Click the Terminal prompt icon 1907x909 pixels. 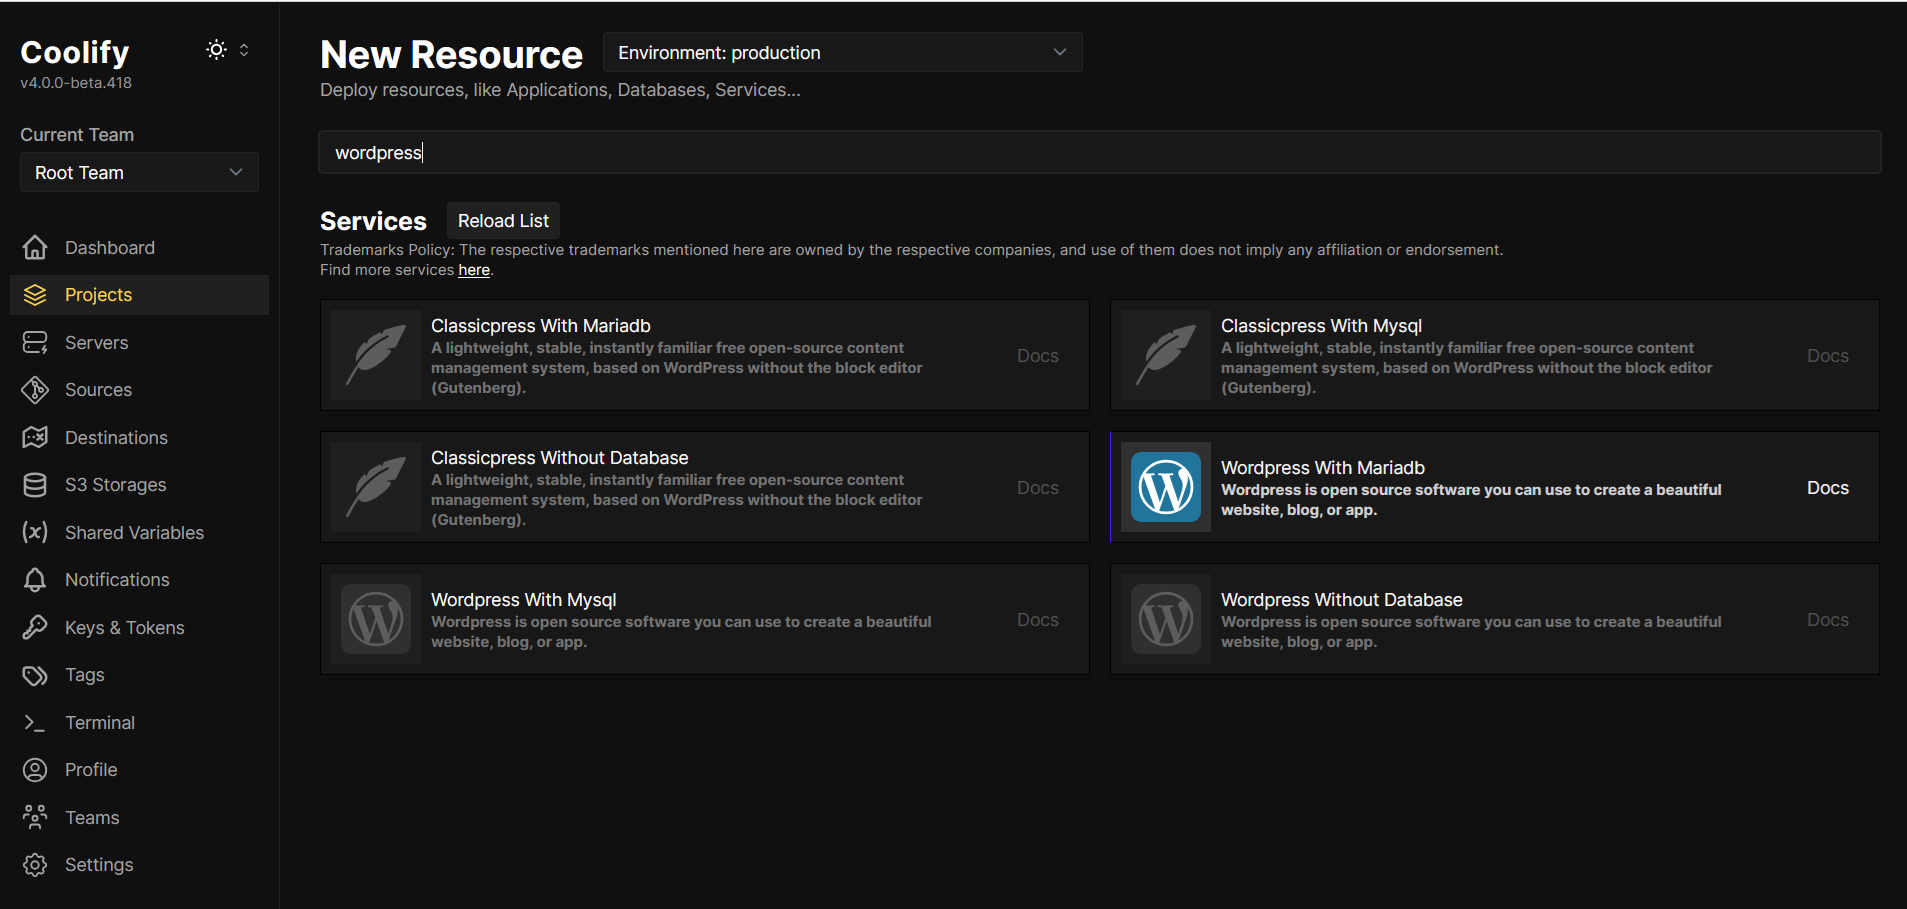click(x=35, y=722)
